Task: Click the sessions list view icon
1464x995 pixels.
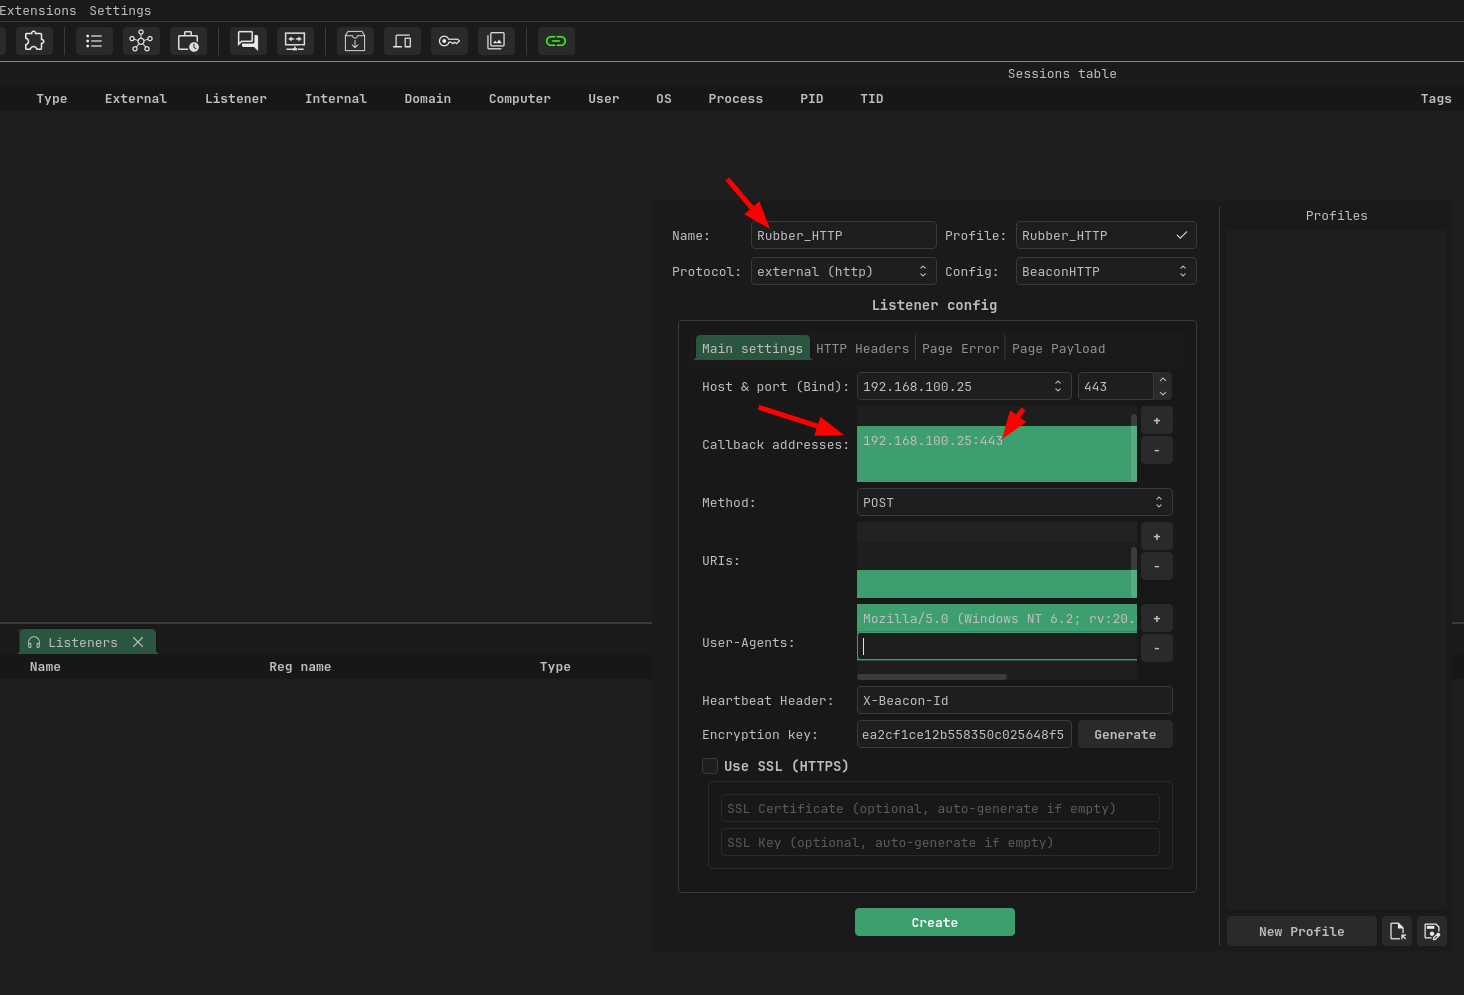Action: coord(94,41)
